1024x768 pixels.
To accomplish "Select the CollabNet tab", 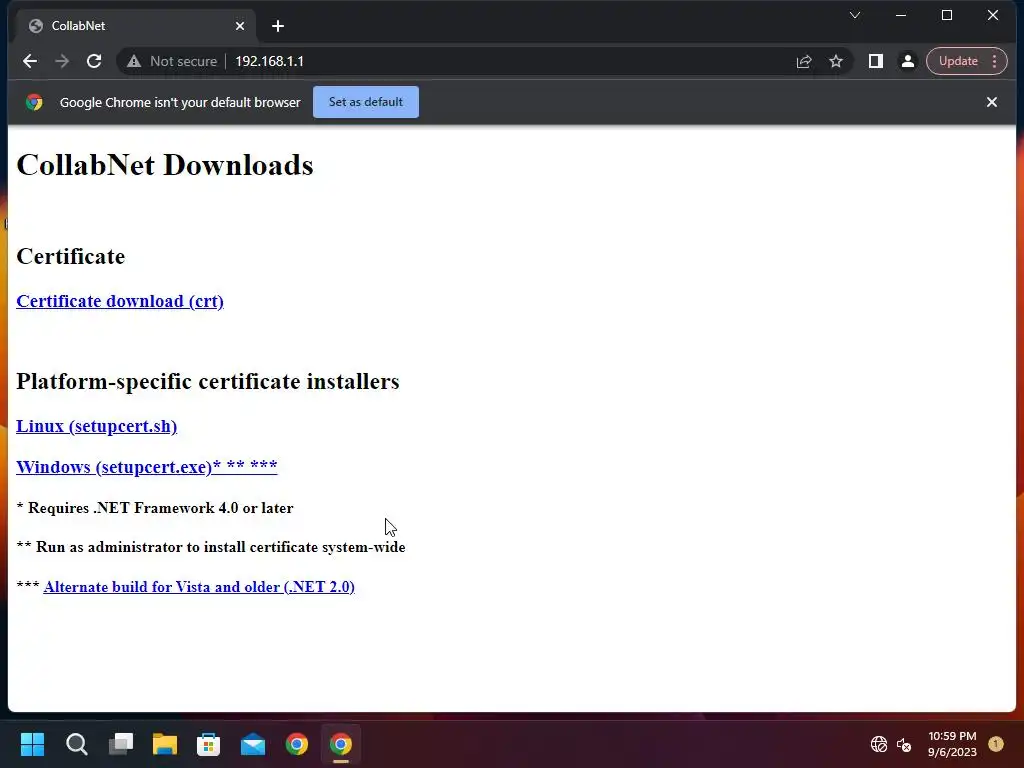I will point(133,26).
